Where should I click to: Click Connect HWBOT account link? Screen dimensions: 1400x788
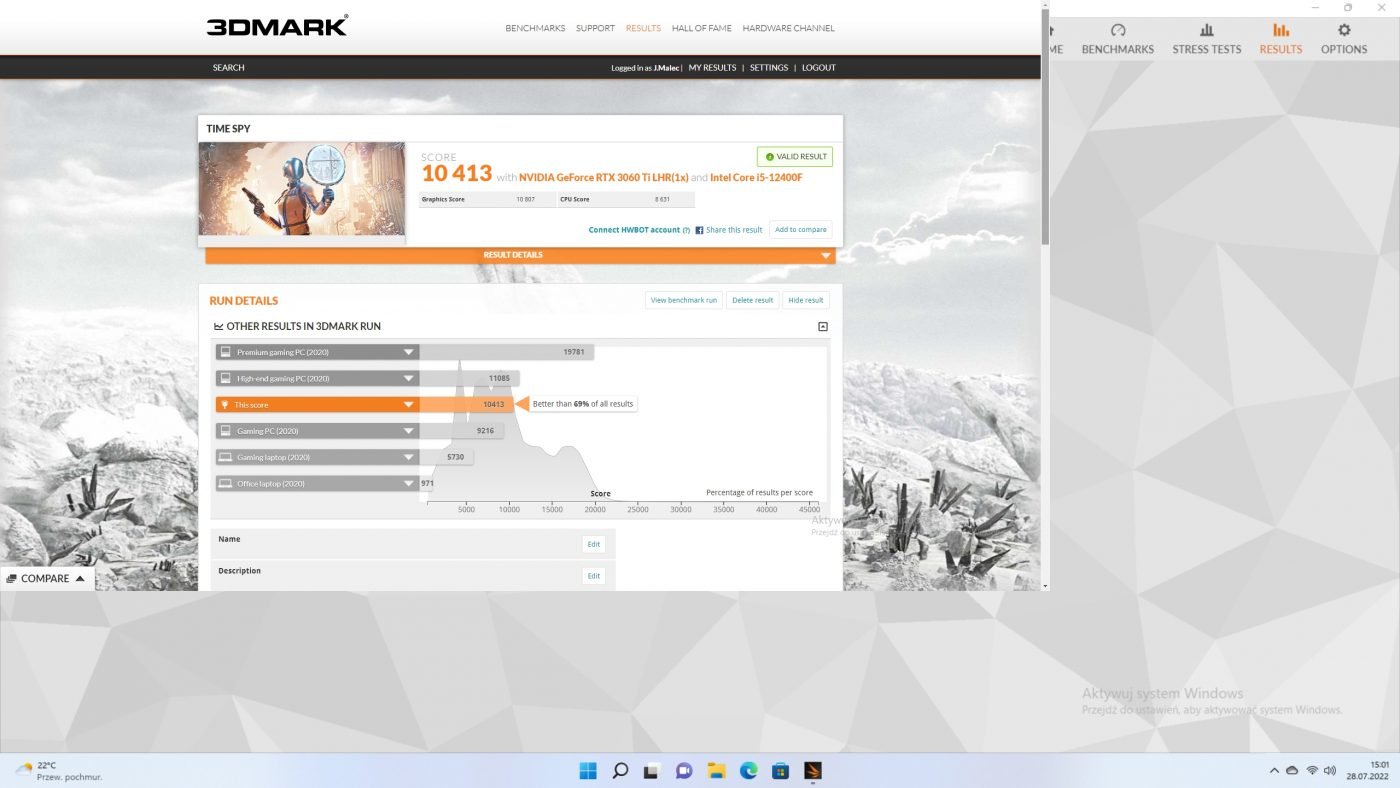pyautogui.click(x=634, y=230)
